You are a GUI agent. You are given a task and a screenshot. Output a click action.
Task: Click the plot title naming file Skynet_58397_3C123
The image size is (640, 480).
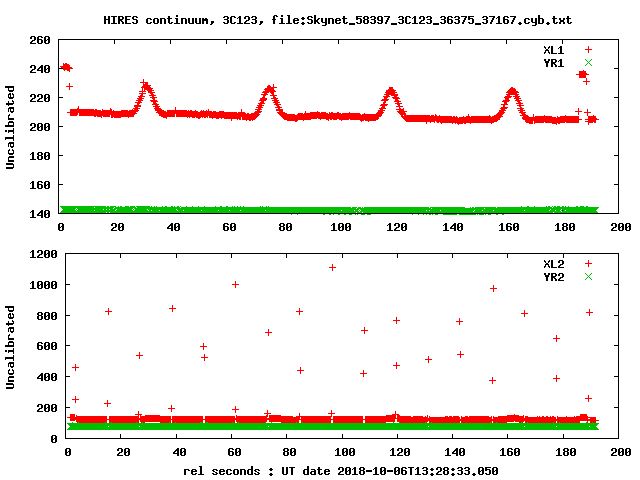(337, 20)
